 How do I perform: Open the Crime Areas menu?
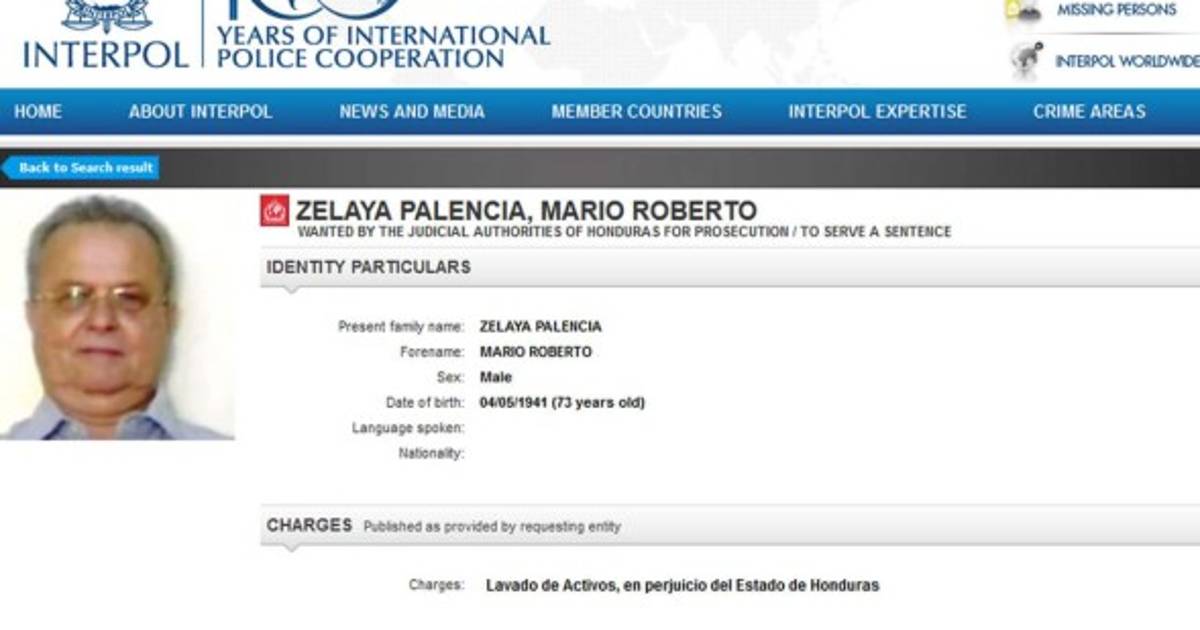[x=1089, y=112]
